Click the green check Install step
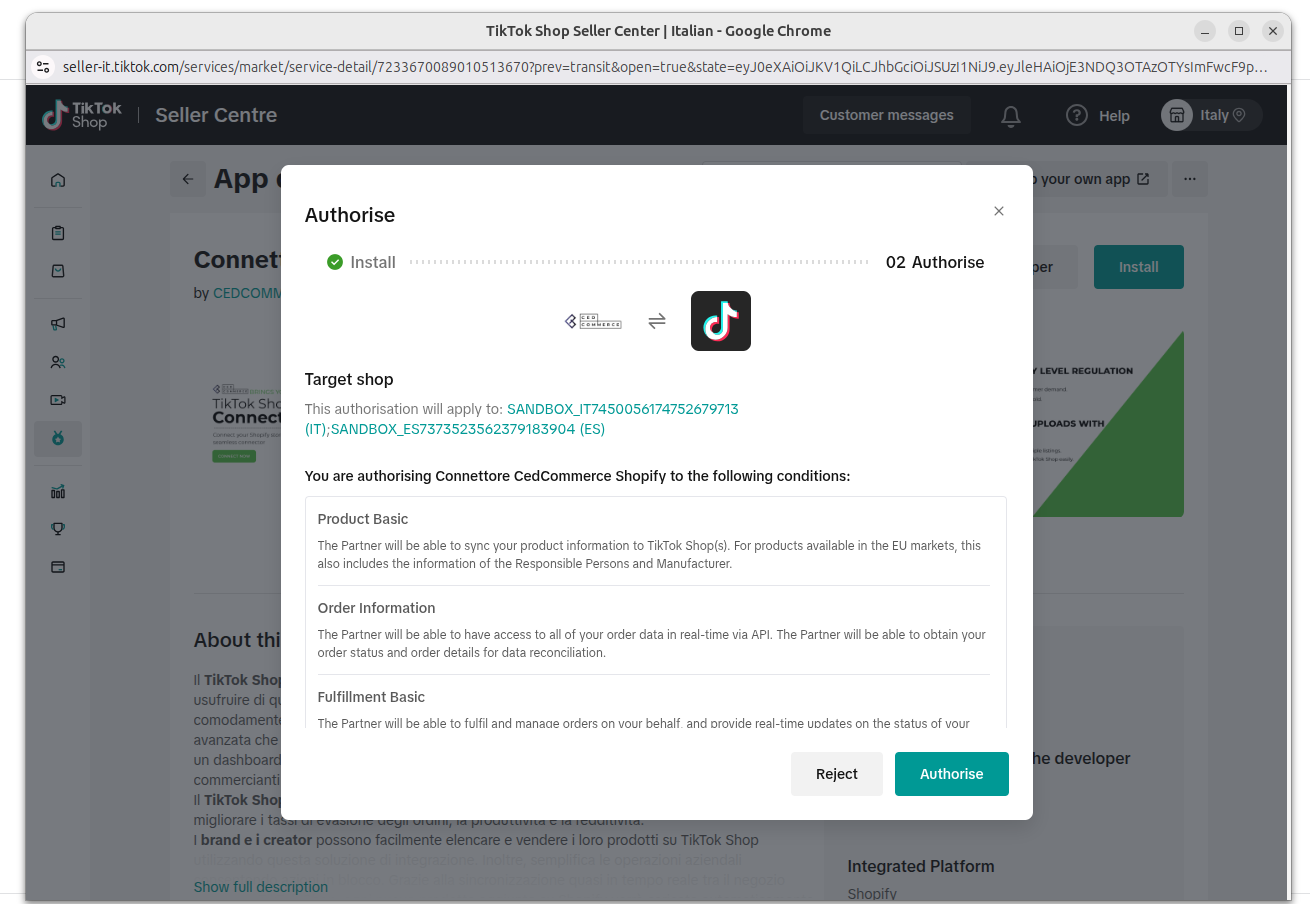This screenshot has height=904, width=1310. [361, 262]
